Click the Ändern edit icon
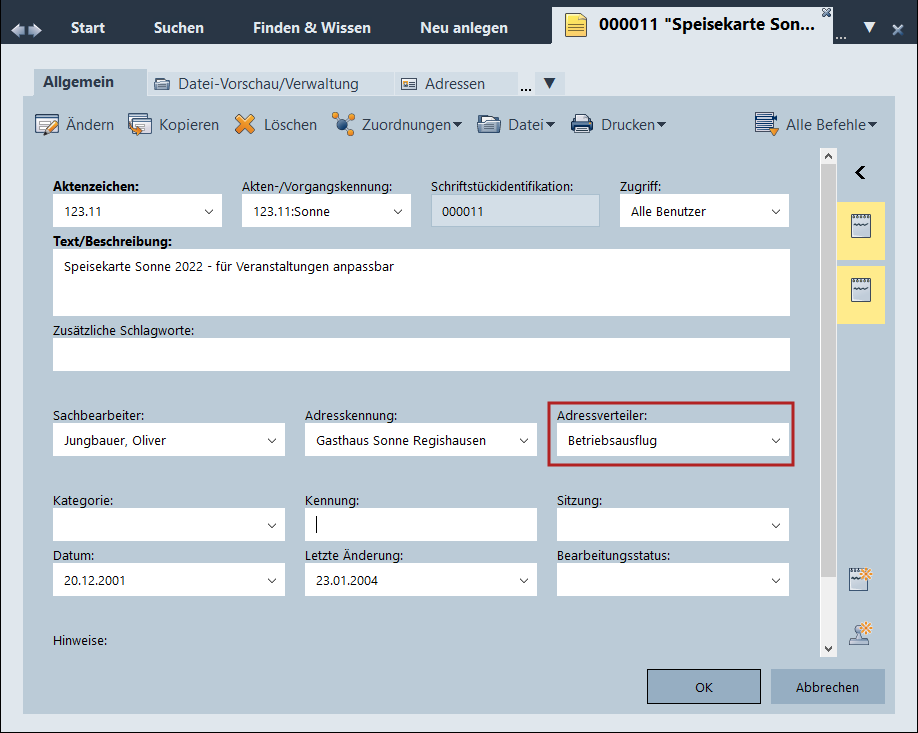The width and height of the screenshot is (918, 733). [x=47, y=125]
